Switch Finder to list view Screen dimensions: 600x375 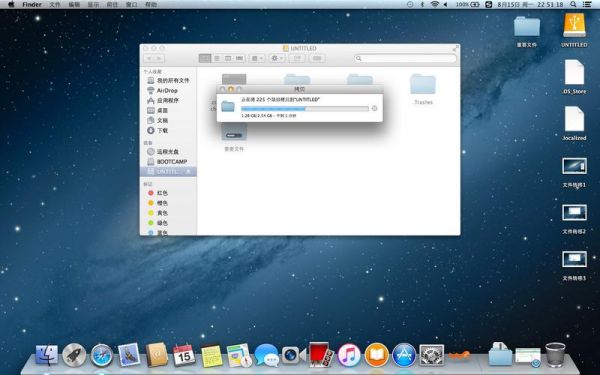[217, 58]
